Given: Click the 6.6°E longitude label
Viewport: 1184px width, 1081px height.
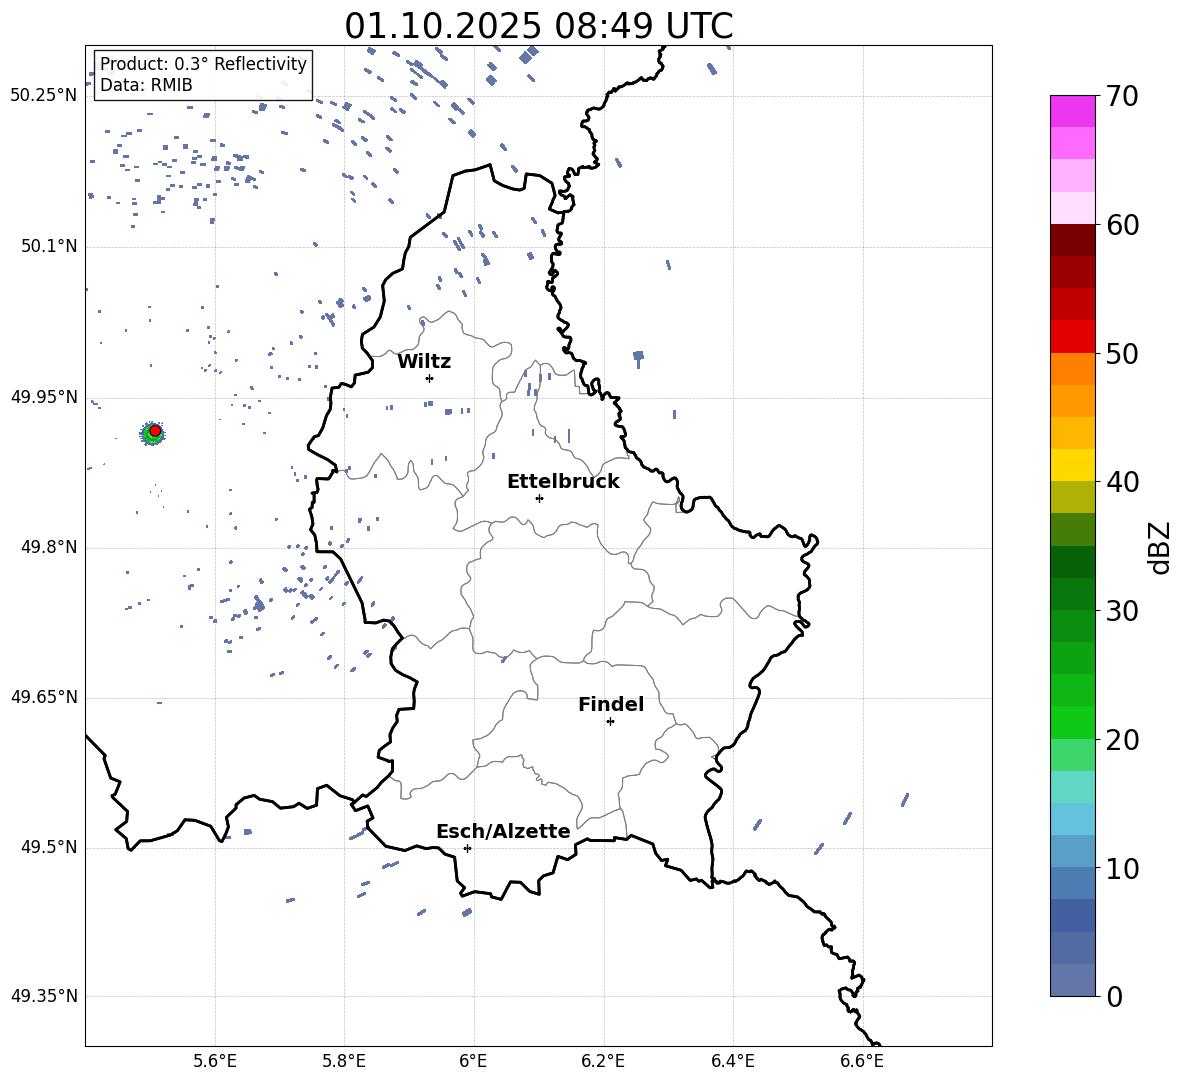Looking at the screenshot, I should click(862, 1061).
